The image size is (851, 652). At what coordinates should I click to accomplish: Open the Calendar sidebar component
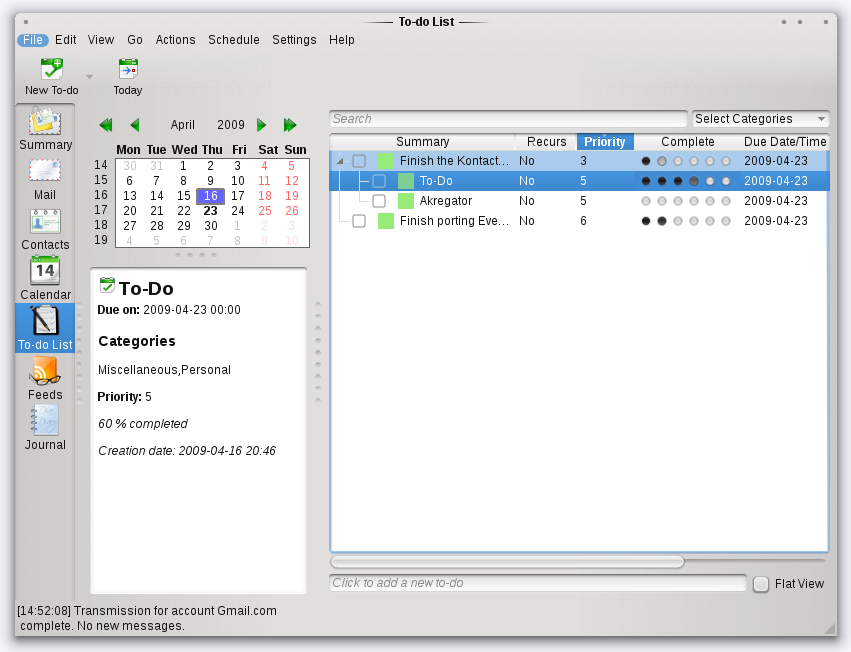tap(45, 279)
